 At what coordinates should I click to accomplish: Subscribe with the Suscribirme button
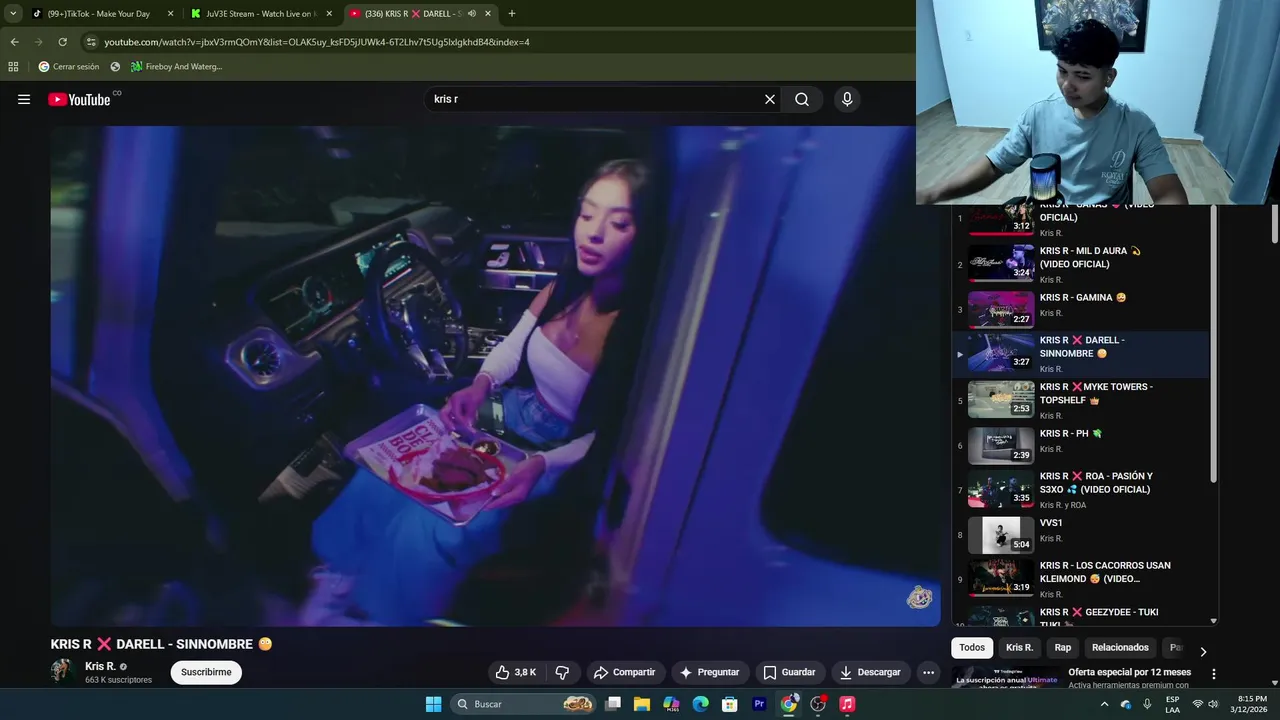(x=206, y=672)
